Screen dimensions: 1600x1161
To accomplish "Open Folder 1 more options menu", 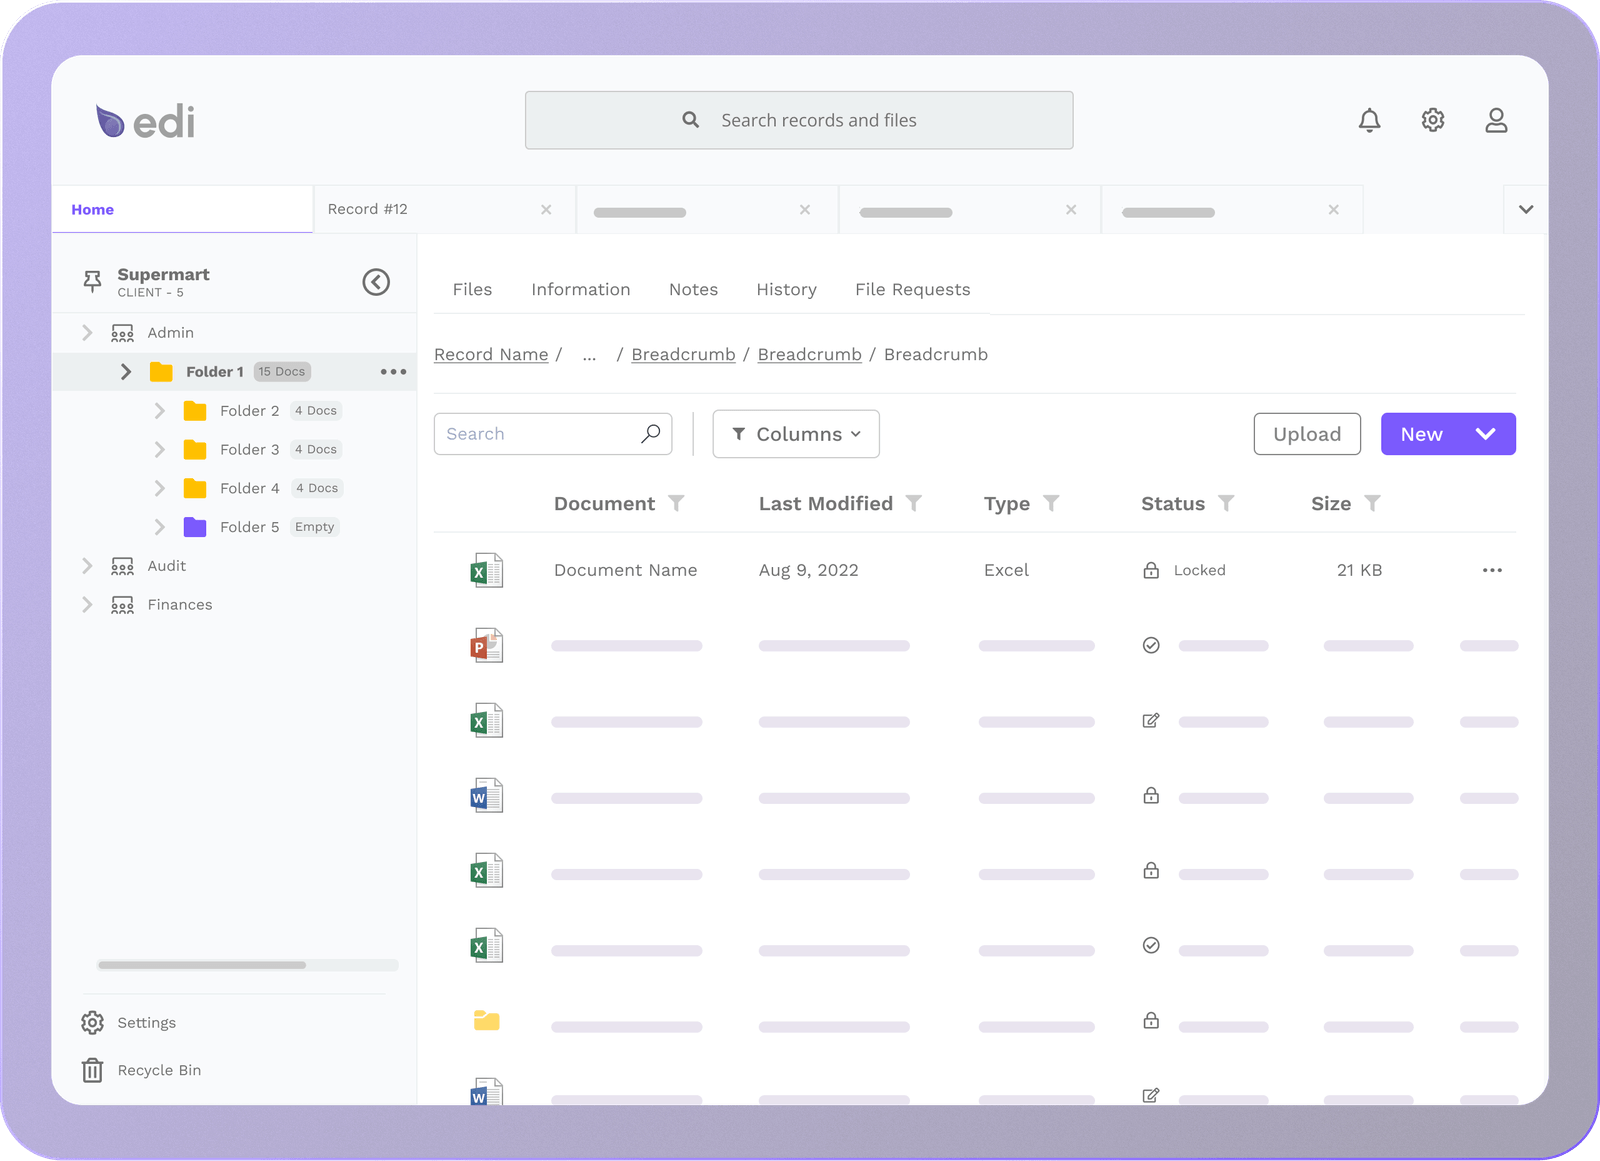I will 393,372.
